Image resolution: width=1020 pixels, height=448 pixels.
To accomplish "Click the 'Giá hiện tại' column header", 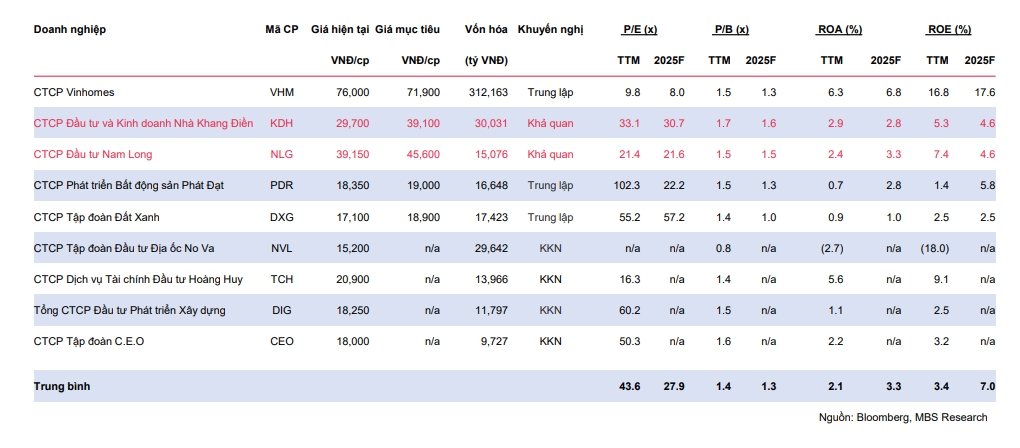I will click(x=340, y=30).
